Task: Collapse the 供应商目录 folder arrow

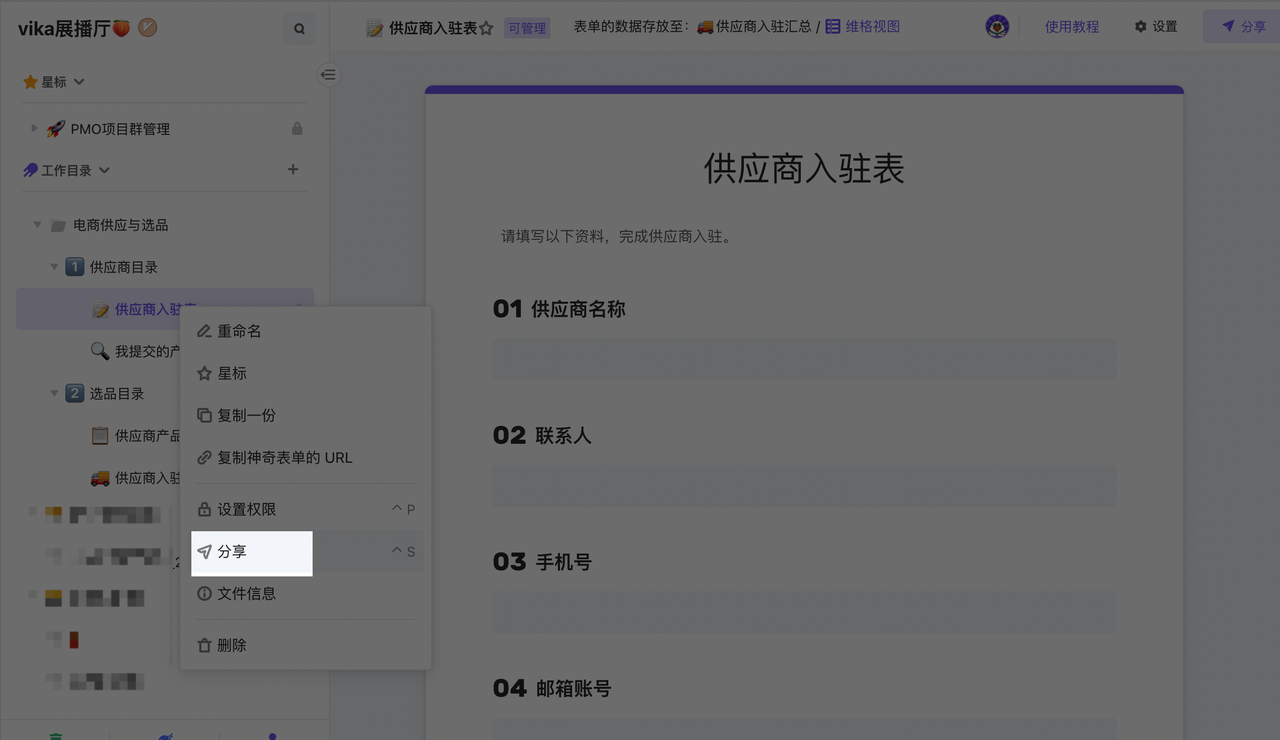Action: 54,267
